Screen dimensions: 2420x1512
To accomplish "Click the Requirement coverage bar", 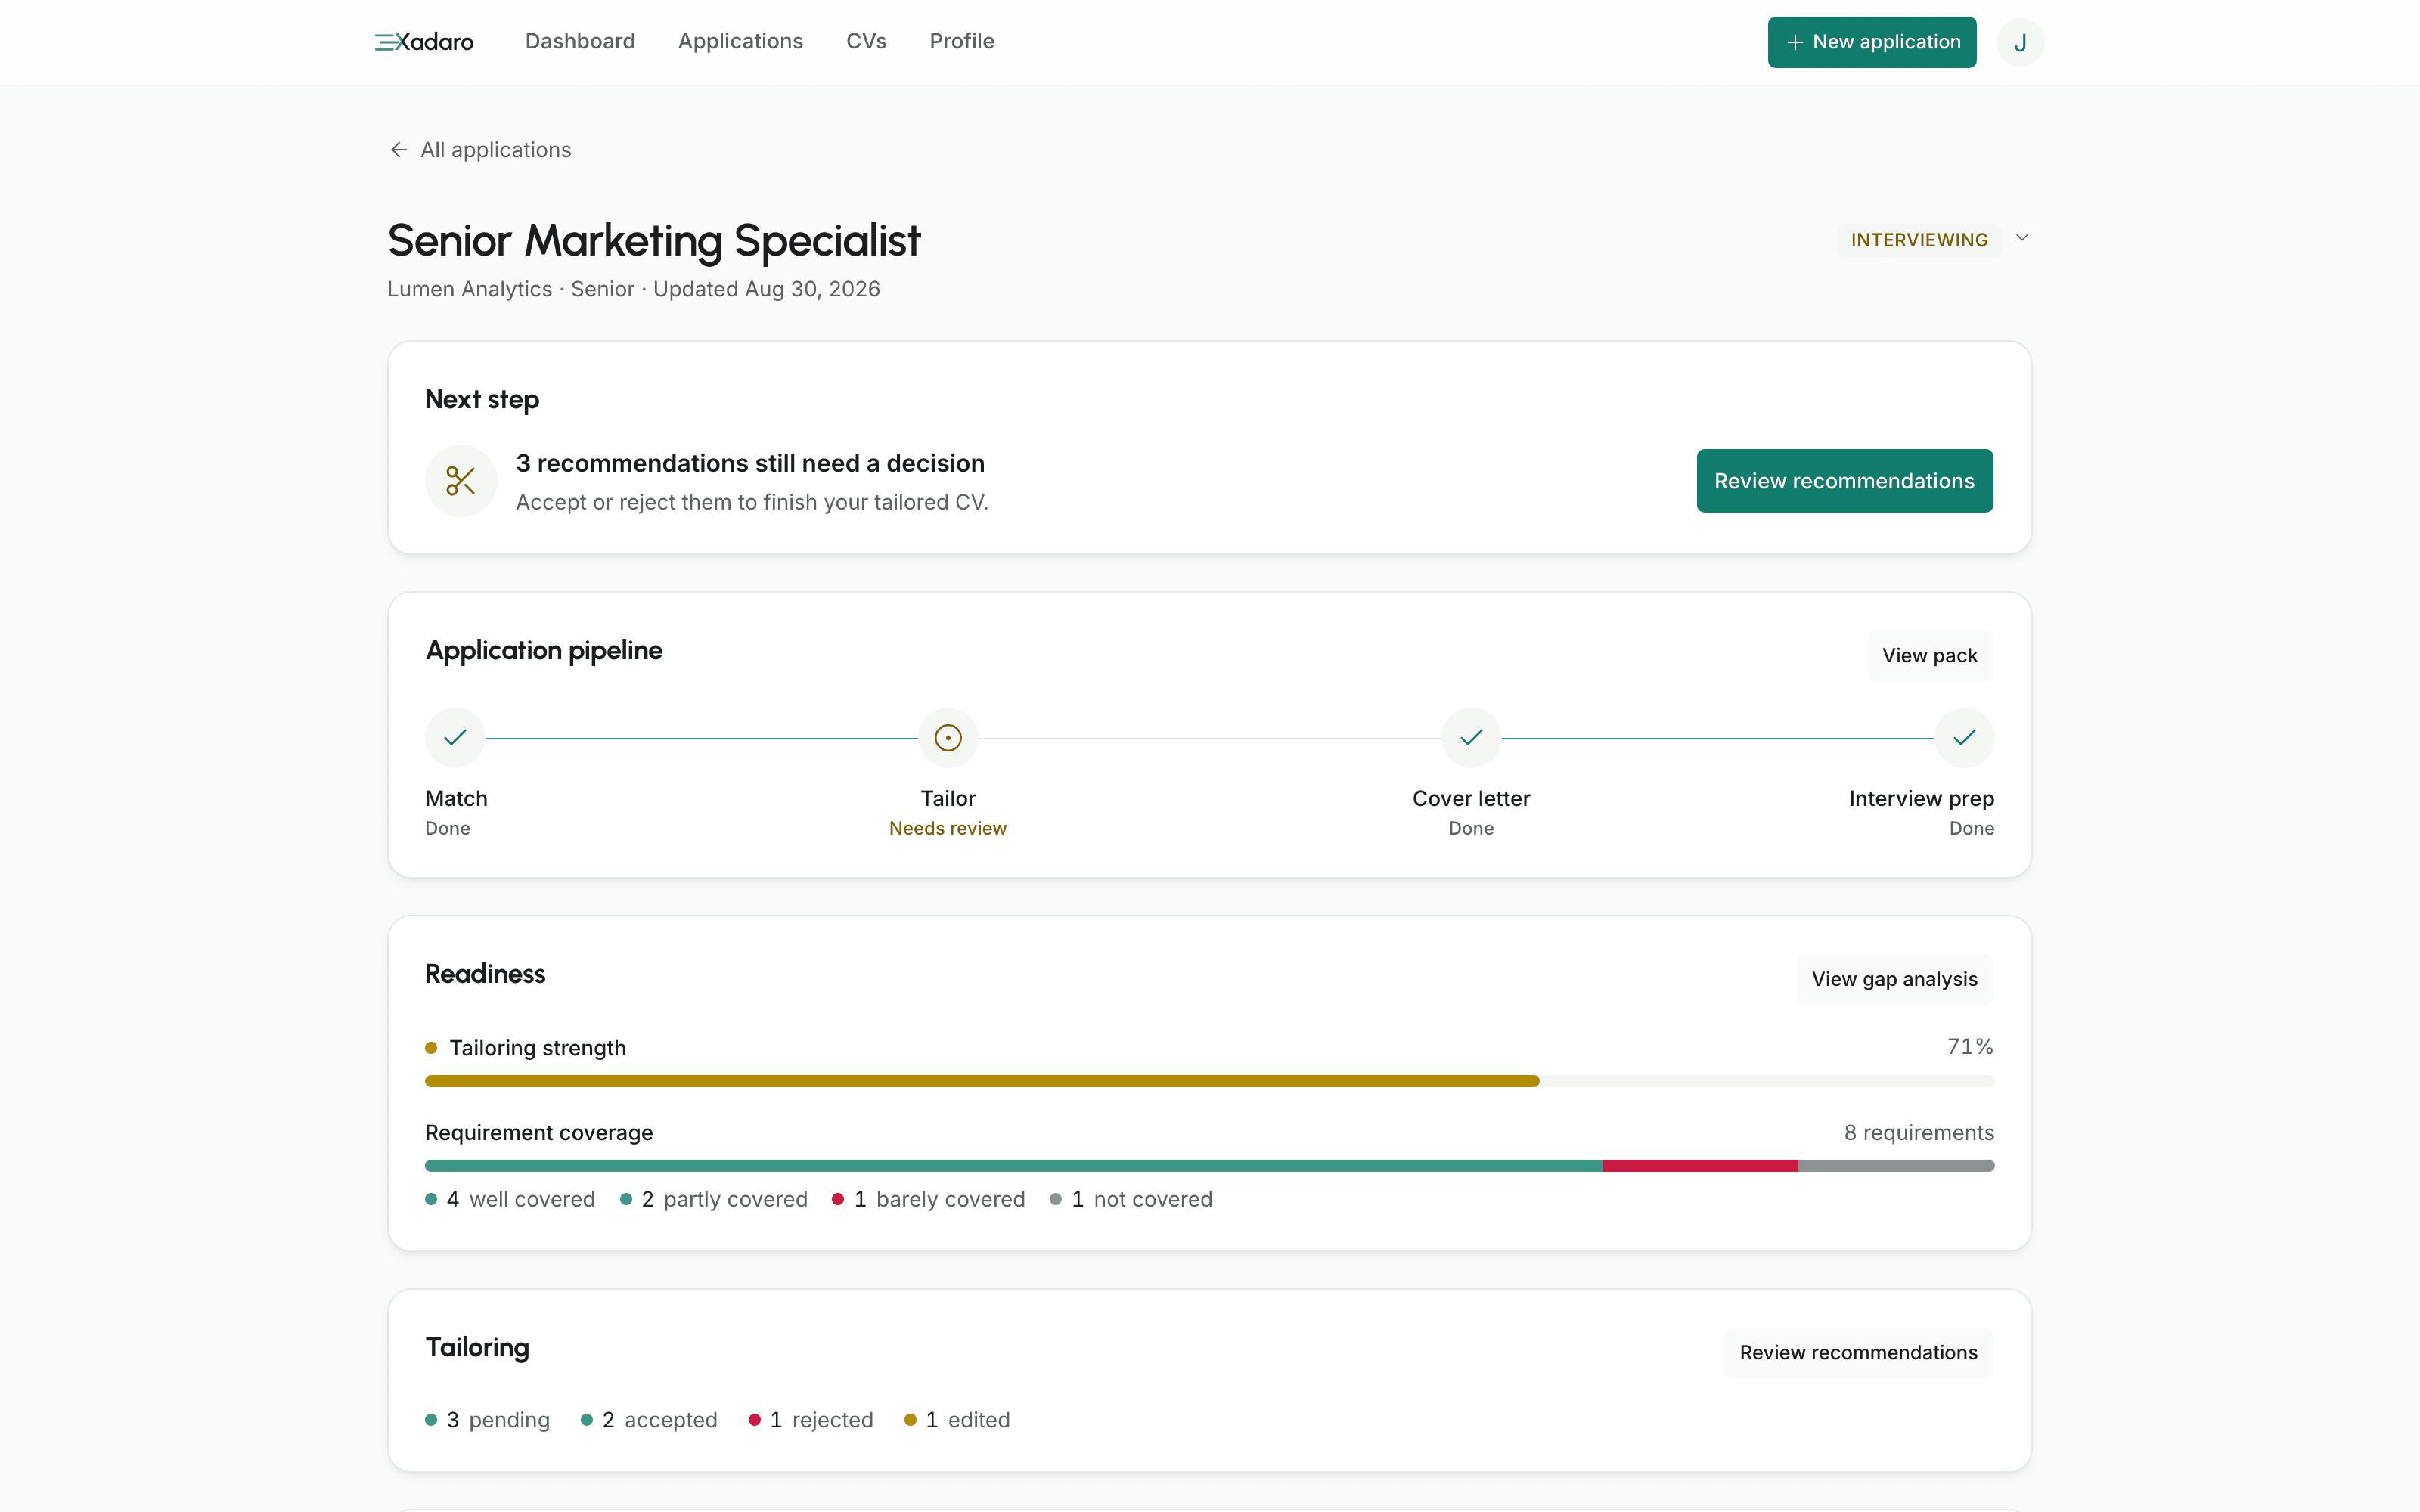I will [x=1209, y=1166].
